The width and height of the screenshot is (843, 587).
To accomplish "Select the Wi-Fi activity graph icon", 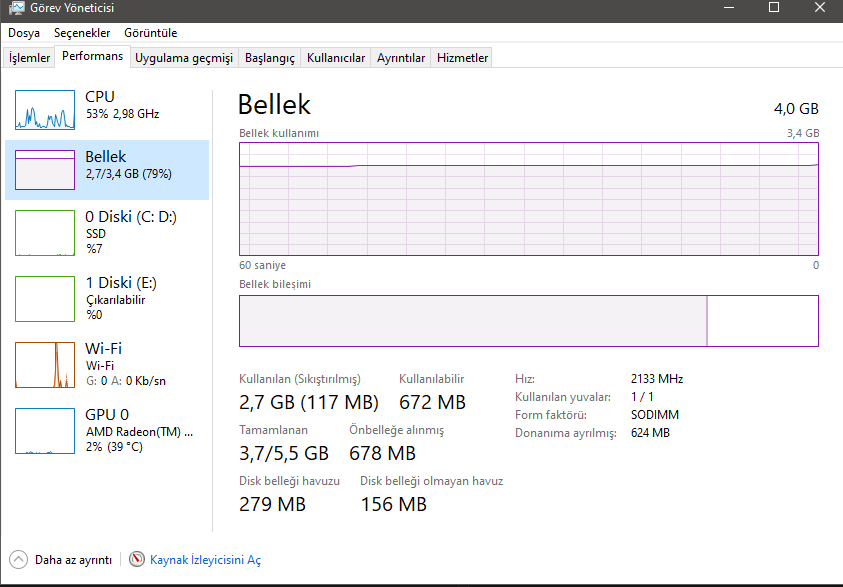I will coord(45,365).
